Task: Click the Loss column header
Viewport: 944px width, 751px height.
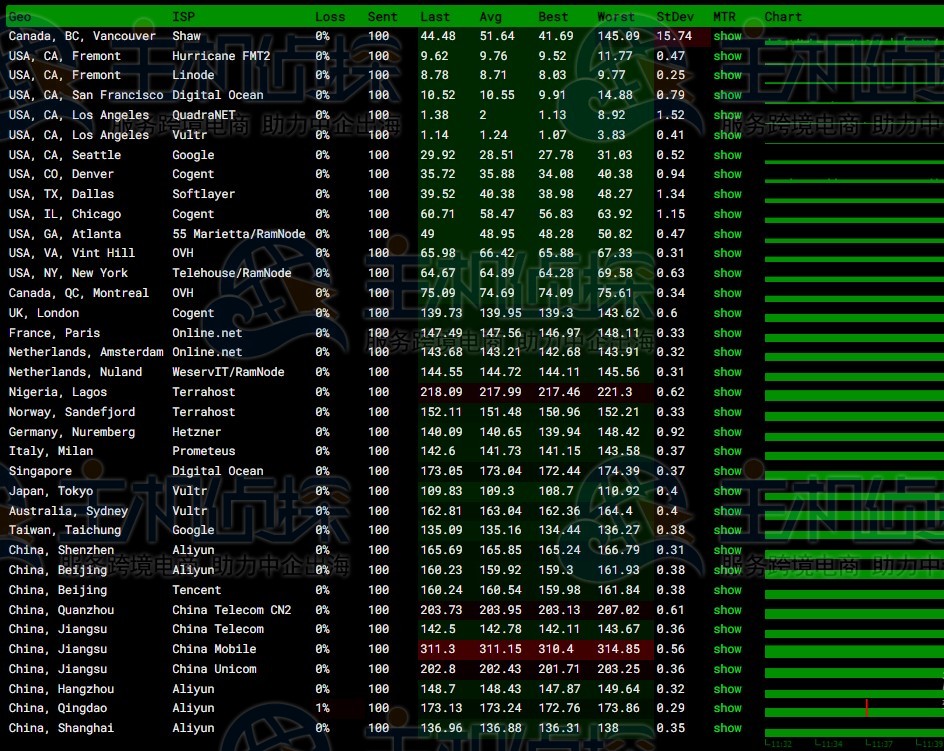Action: (330, 17)
